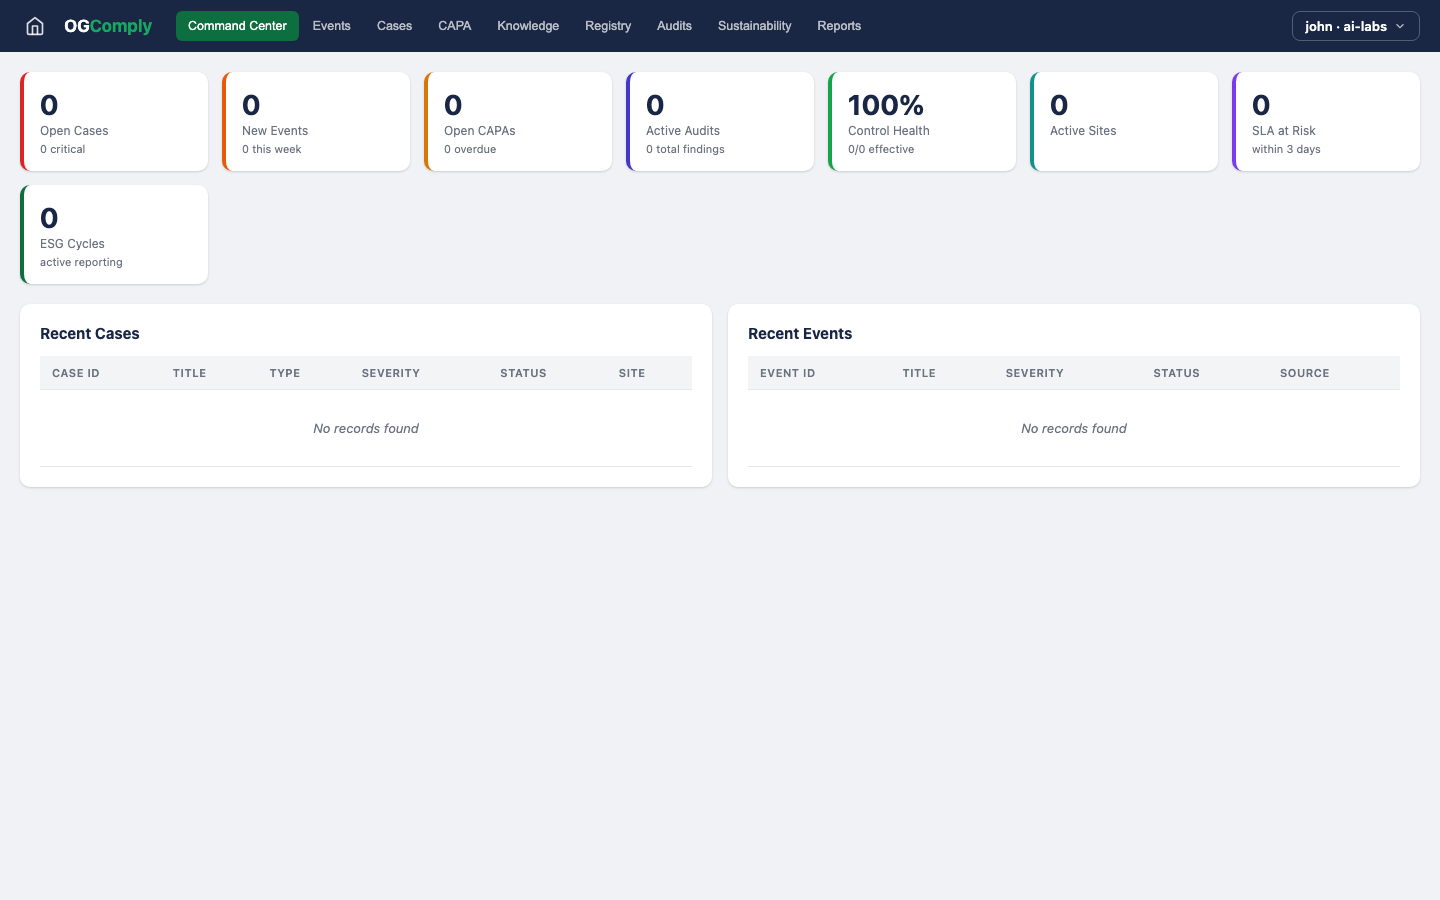Open the john · ai-labs account dropdown
This screenshot has width=1440, height=900.
[x=1355, y=26]
